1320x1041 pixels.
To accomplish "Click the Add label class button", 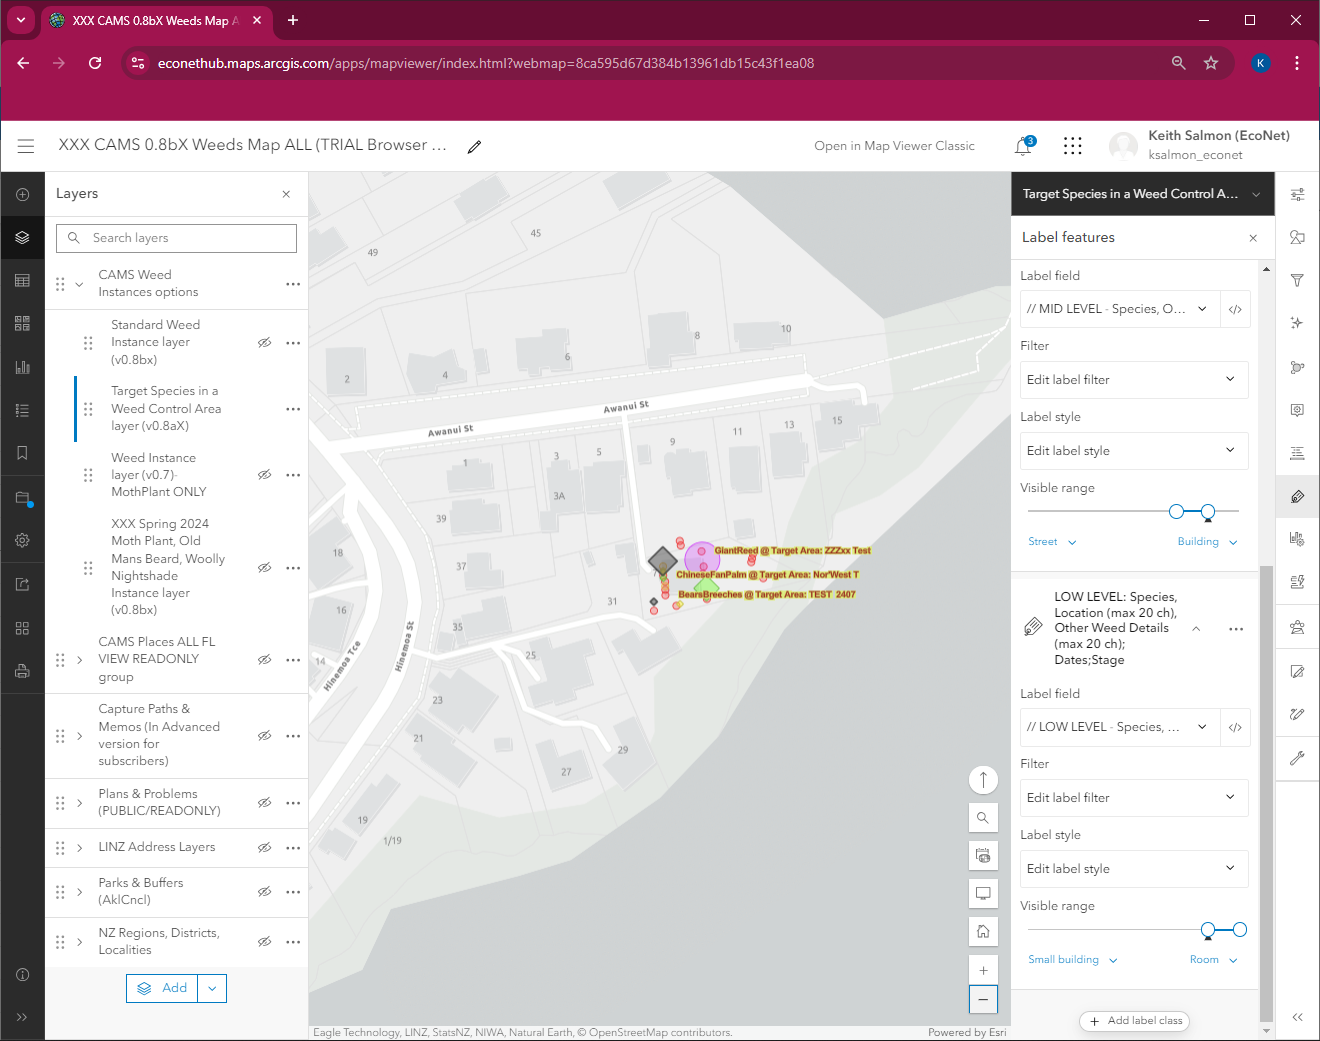I will click(1134, 1021).
